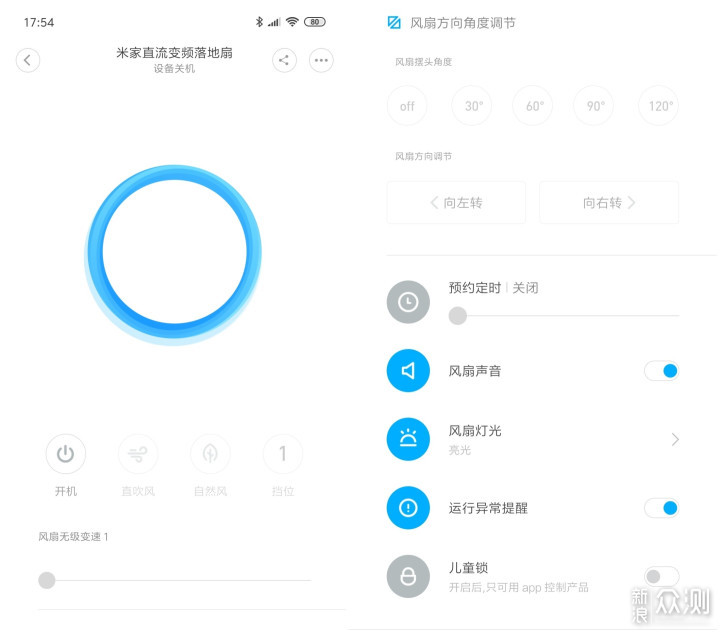
Task: Click the 预约定时 timer slider handle
Action: (x=457, y=316)
